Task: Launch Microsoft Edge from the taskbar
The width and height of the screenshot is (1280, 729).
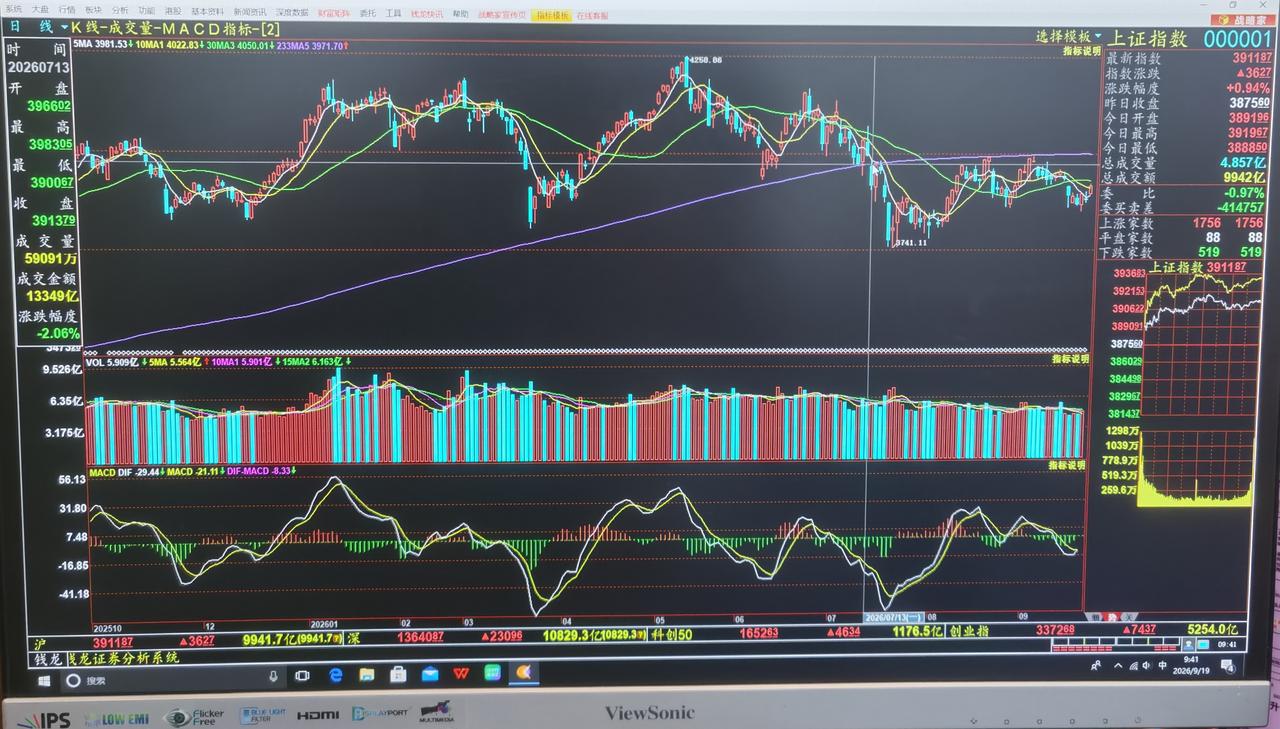Action: pyautogui.click(x=335, y=676)
